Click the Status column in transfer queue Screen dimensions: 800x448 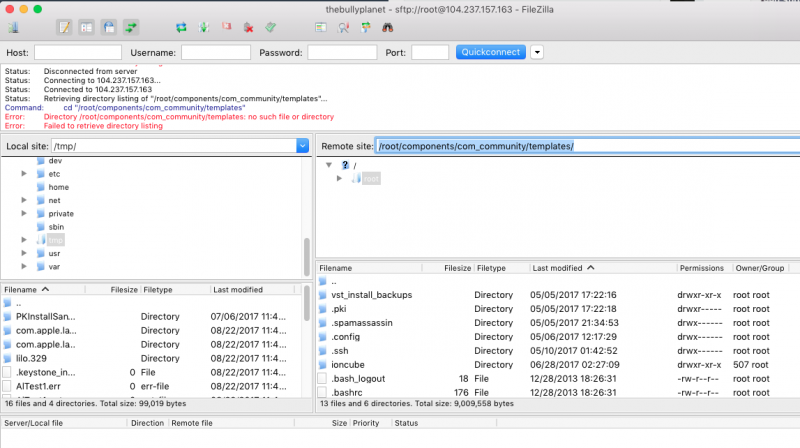pos(444,423)
